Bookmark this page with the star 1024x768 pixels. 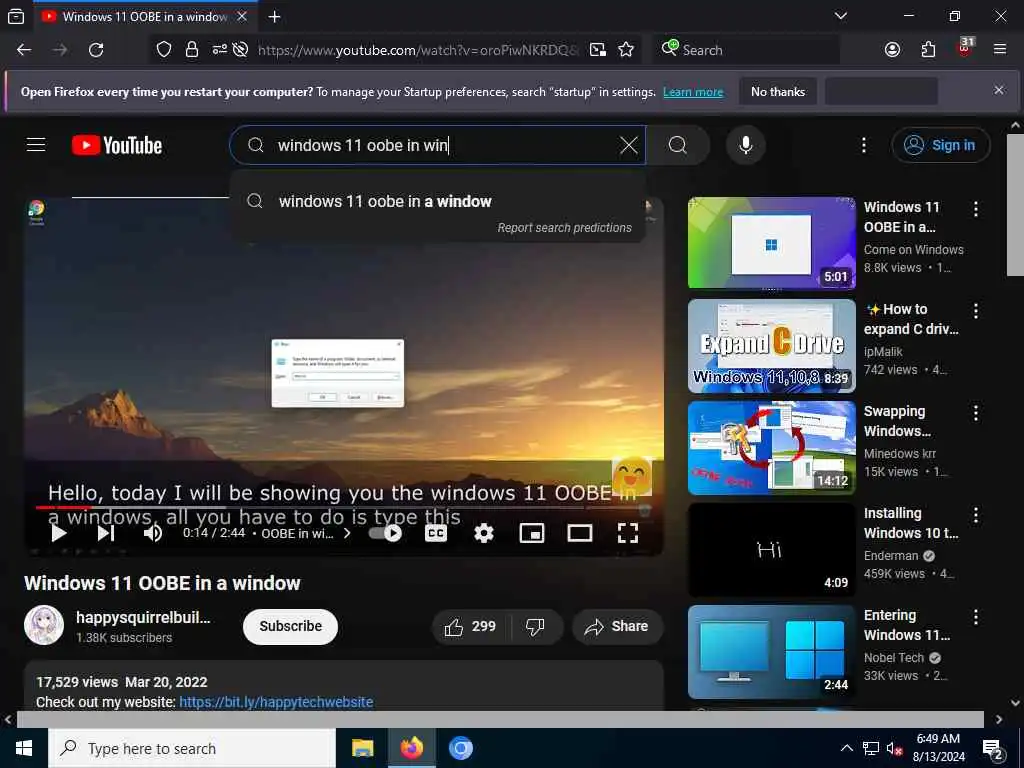[626, 50]
